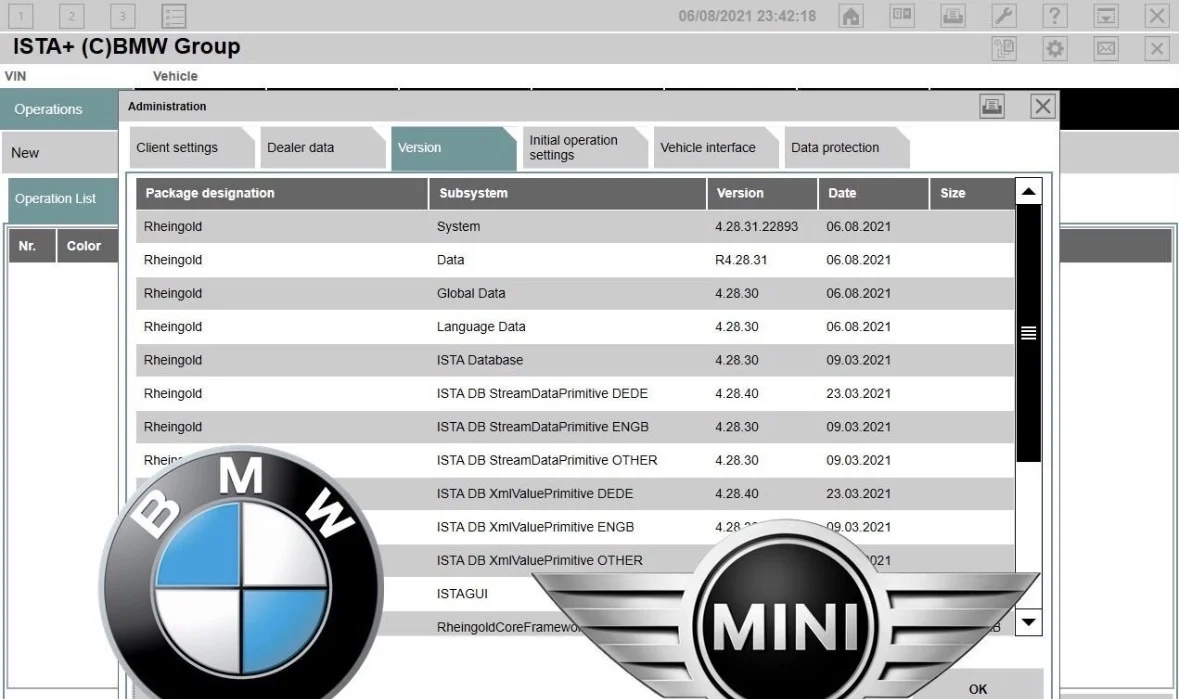The image size is (1179, 699).
Task: Select the Rheingold System row
Action: click(574, 226)
